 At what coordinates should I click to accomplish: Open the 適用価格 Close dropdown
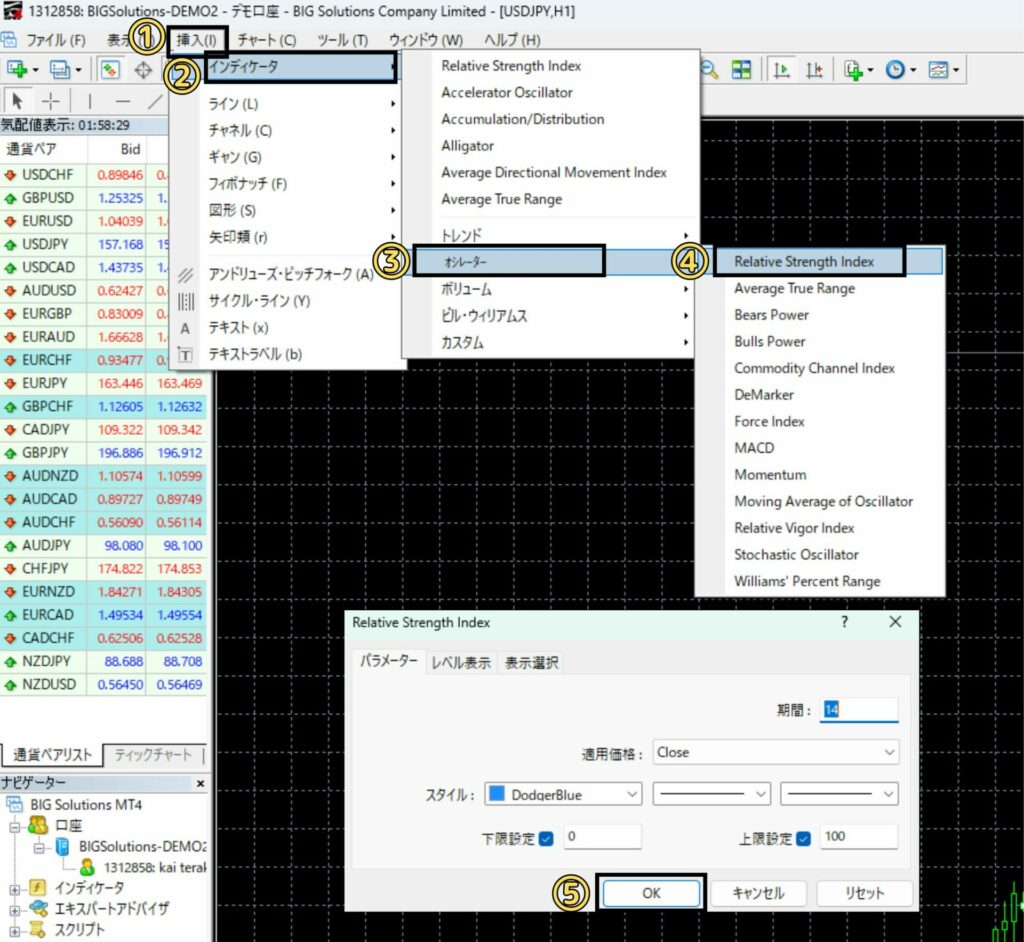pyautogui.click(x=776, y=752)
